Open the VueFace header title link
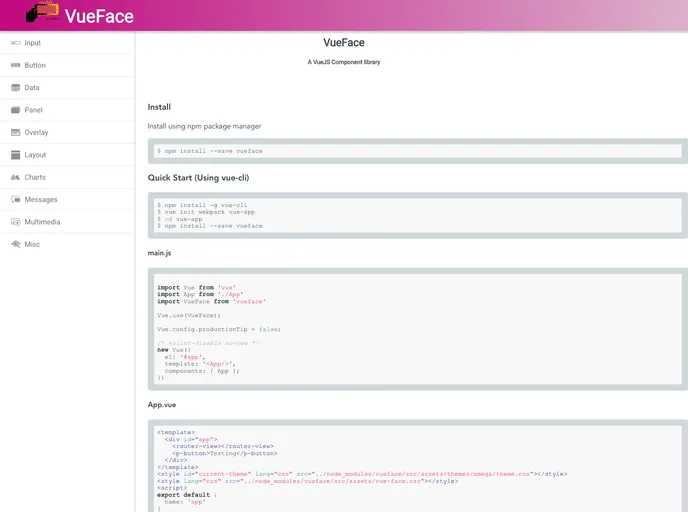Image resolution: width=688 pixels, height=512 pixels. [99, 16]
